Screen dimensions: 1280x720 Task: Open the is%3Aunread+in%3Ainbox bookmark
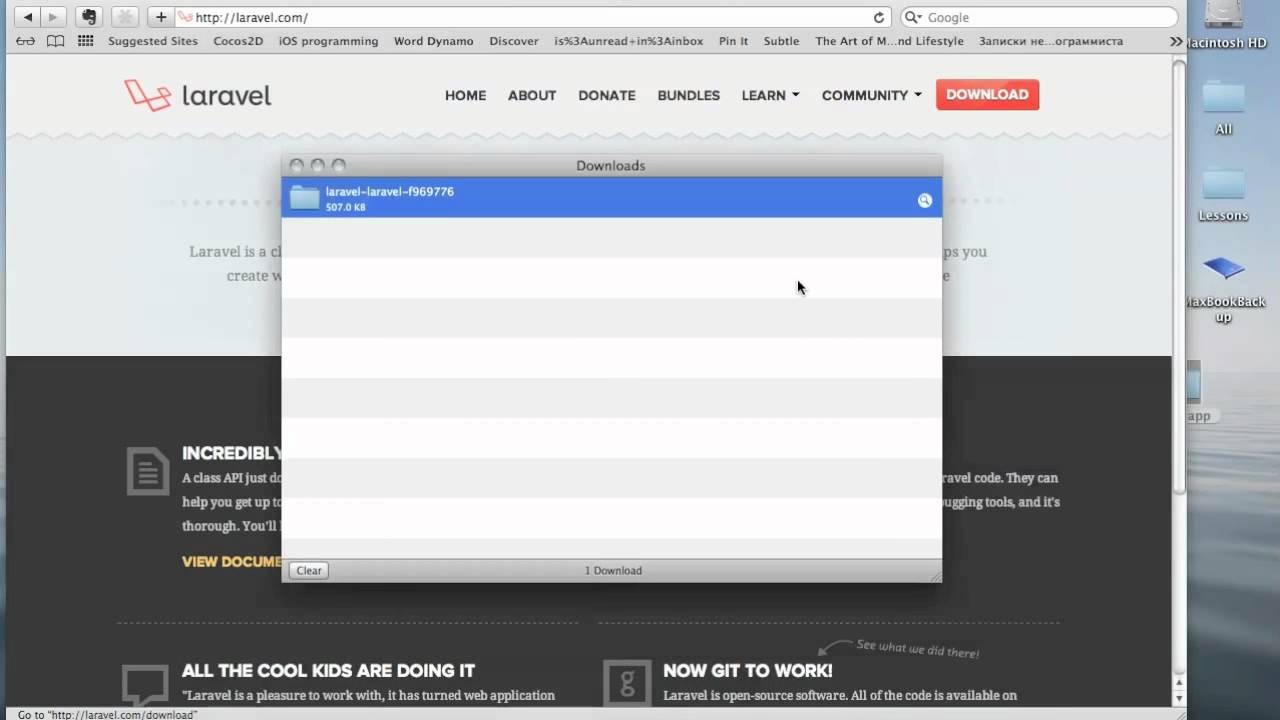[x=629, y=41]
